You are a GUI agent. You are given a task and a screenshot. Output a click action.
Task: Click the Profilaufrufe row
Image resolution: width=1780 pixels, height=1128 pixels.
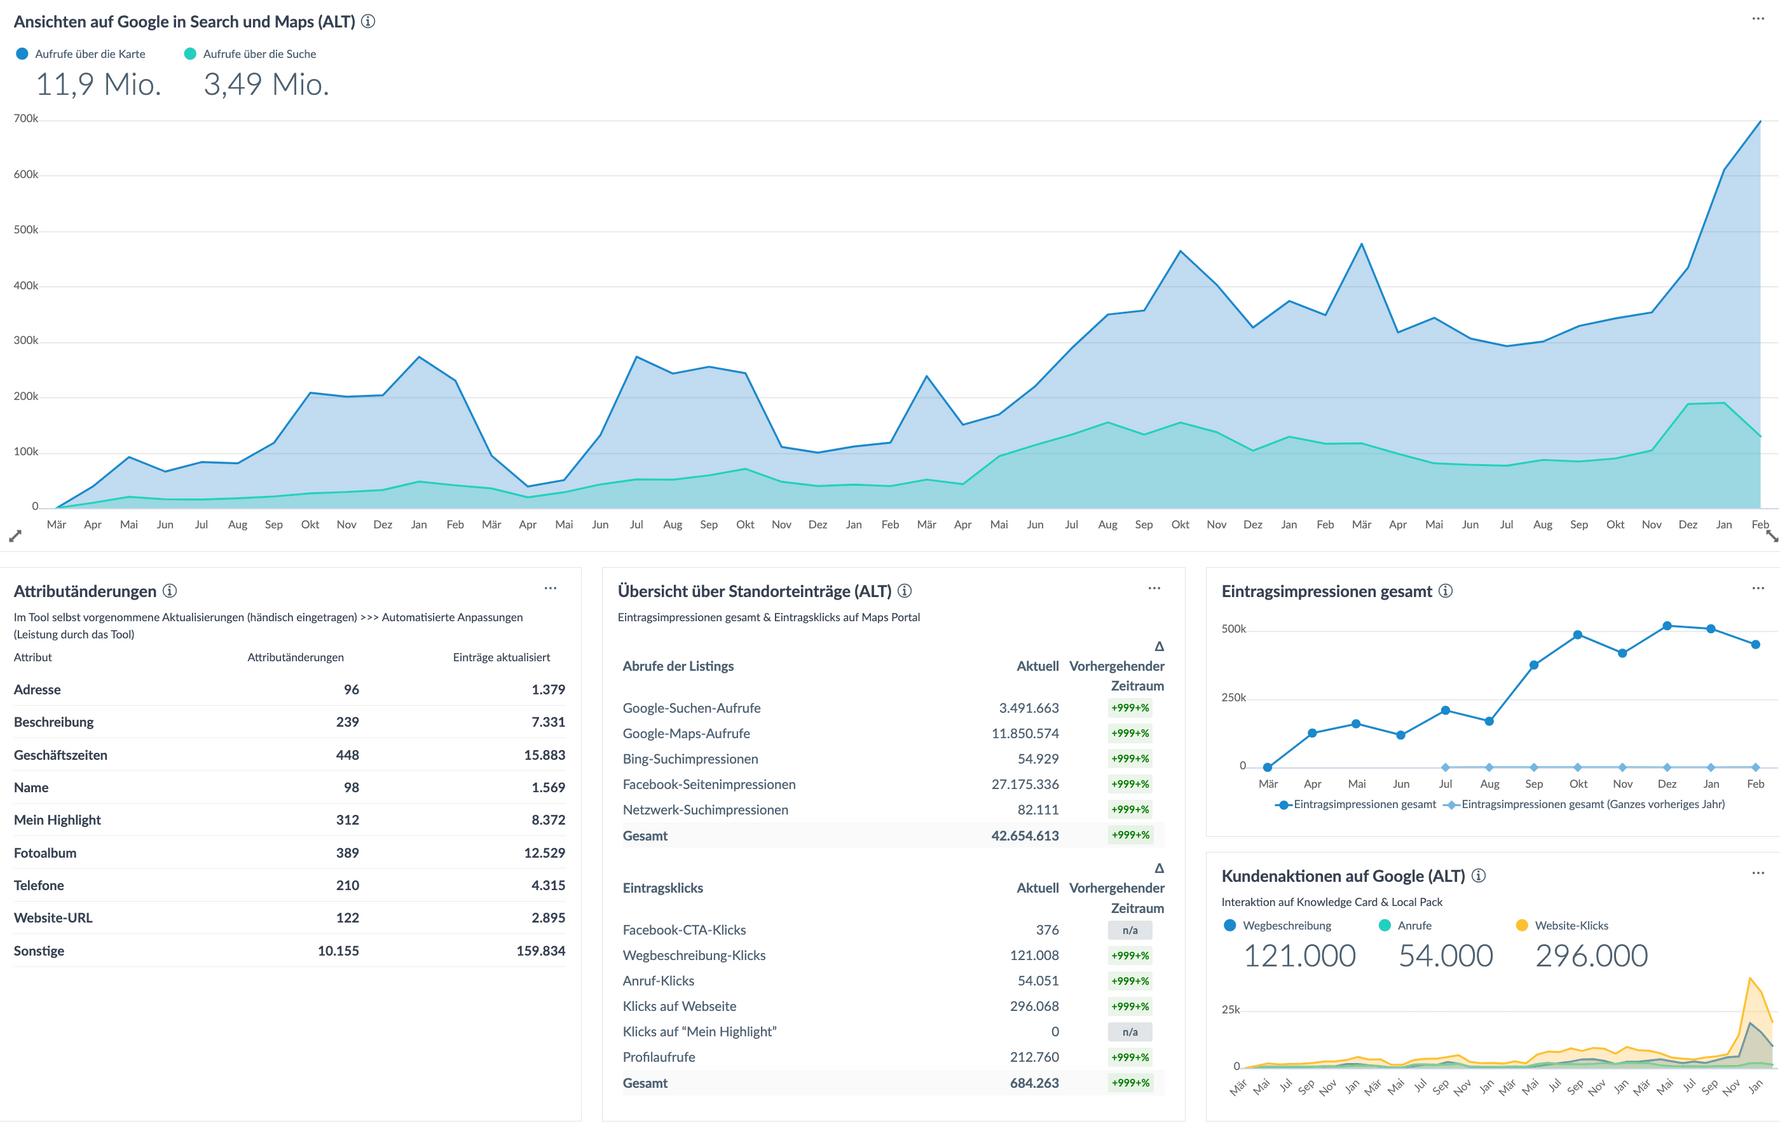893,1057
